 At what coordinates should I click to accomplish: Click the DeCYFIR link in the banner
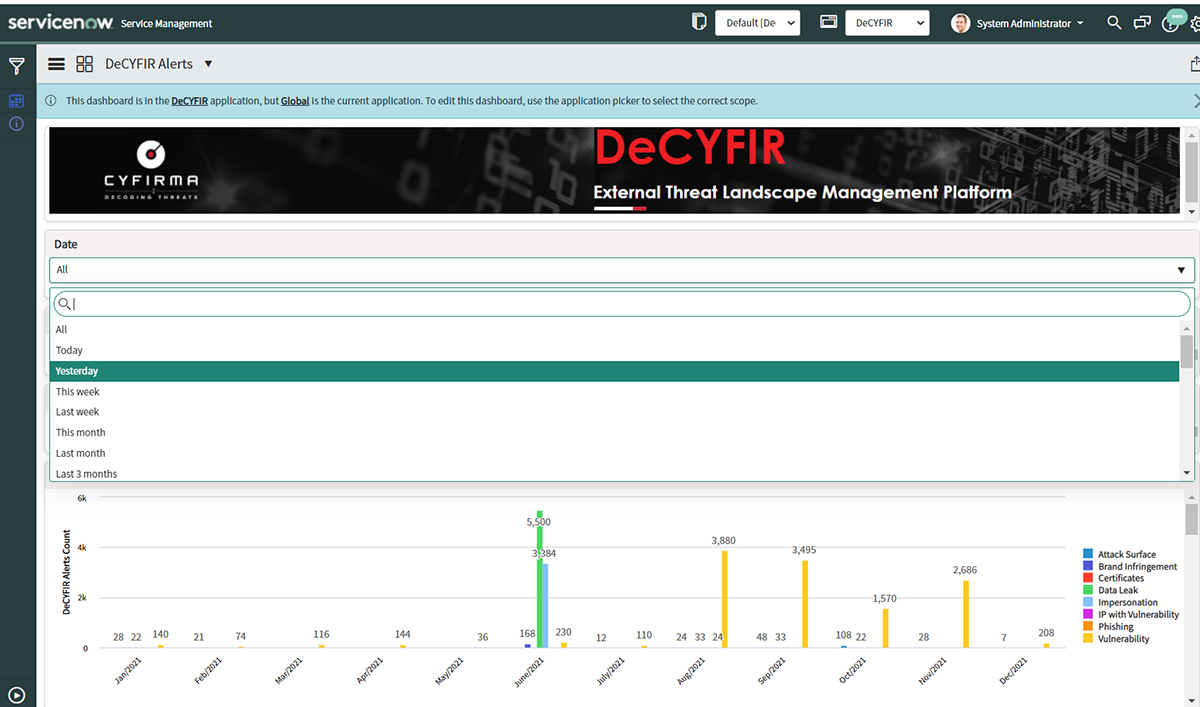click(x=189, y=101)
